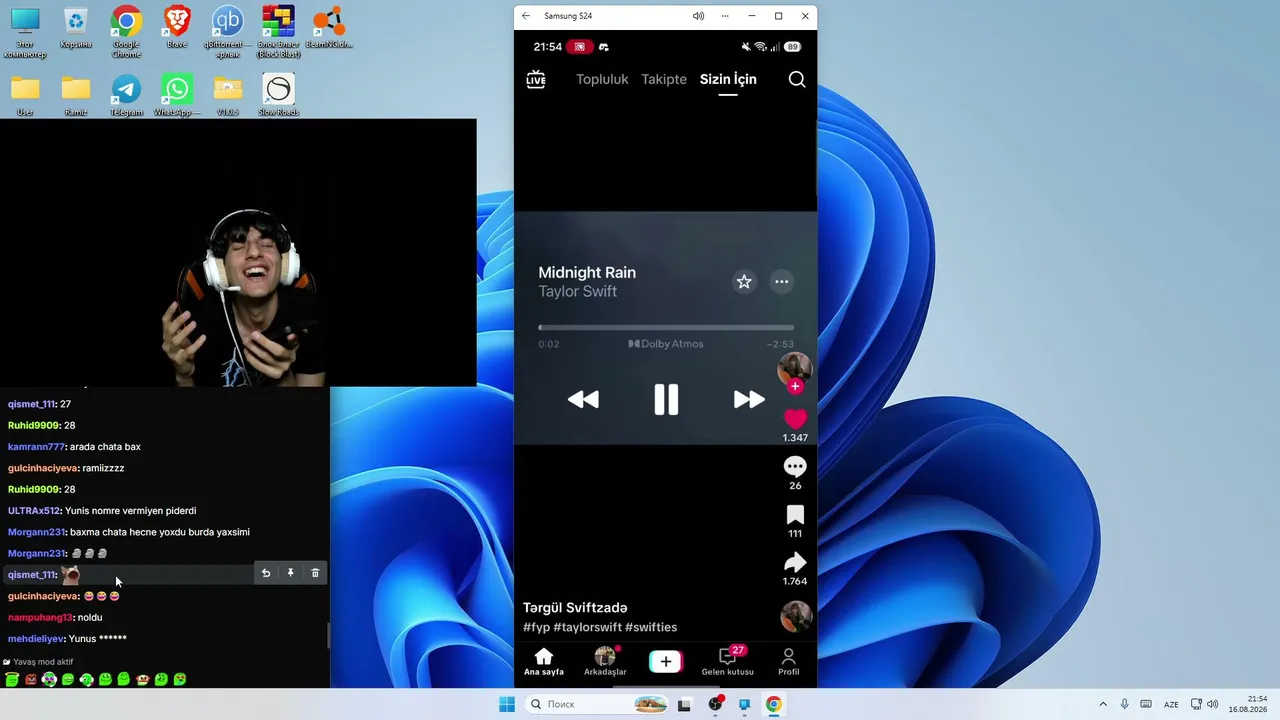Like the video with the heart icon
This screenshot has width=1280, height=720.
[795, 419]
